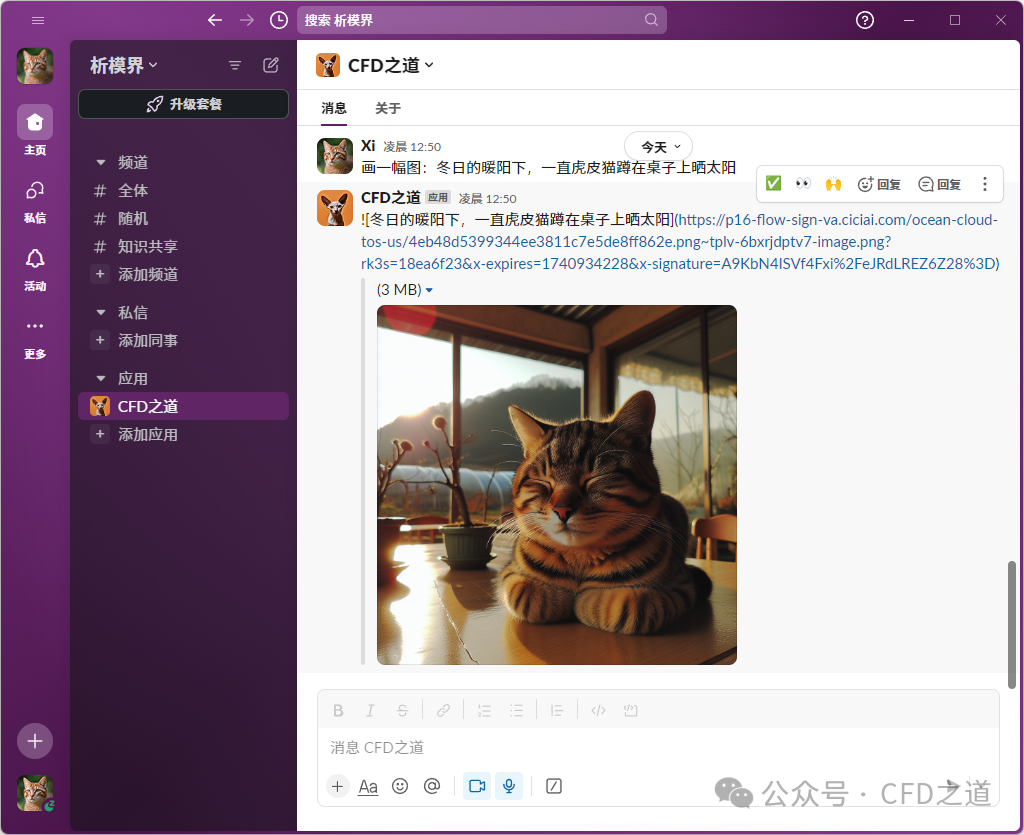Toggle italic formatting
This screenshot has height=835, width=1024.
[370, 710]
